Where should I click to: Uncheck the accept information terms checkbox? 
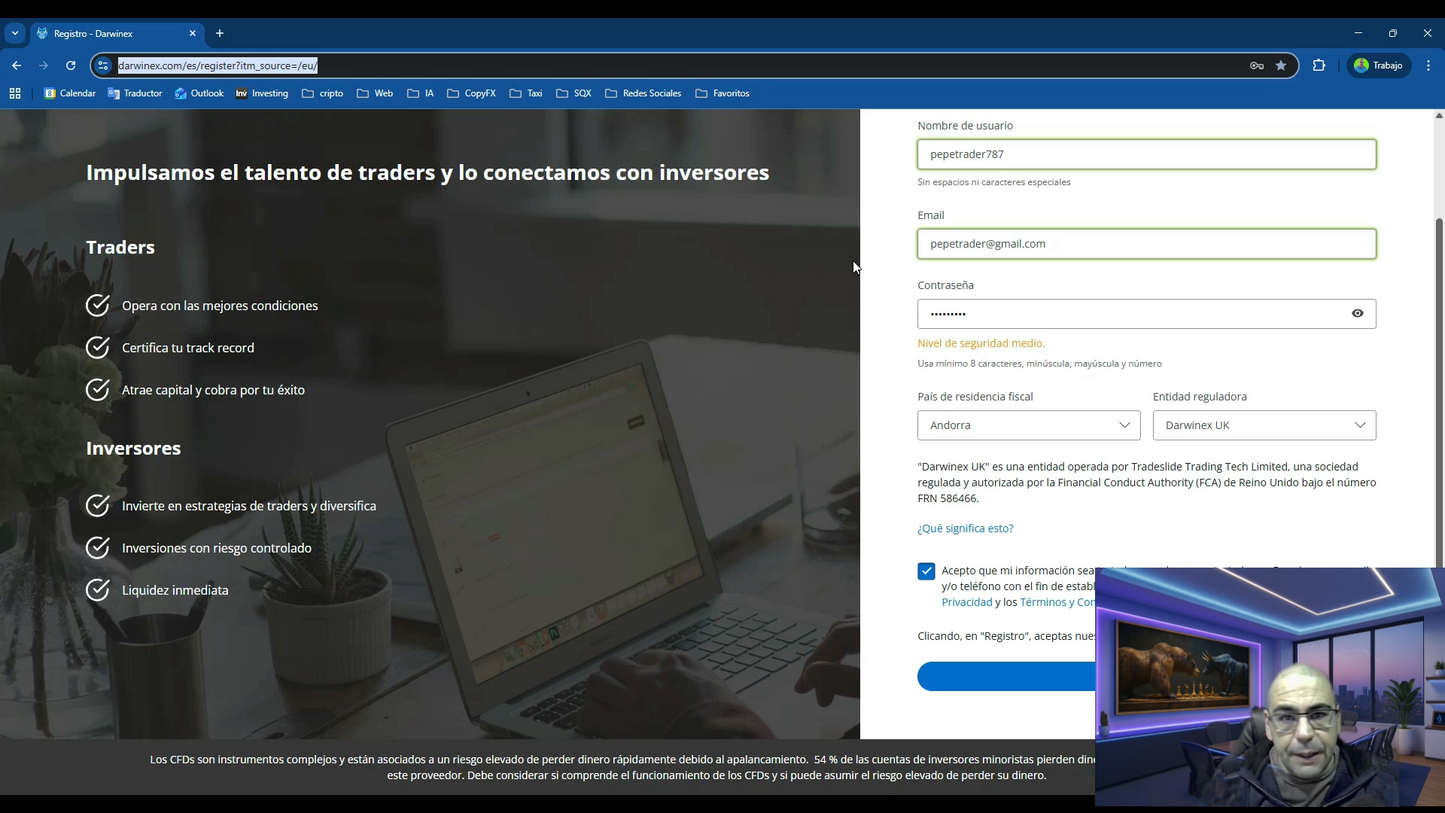coord(926,571)
